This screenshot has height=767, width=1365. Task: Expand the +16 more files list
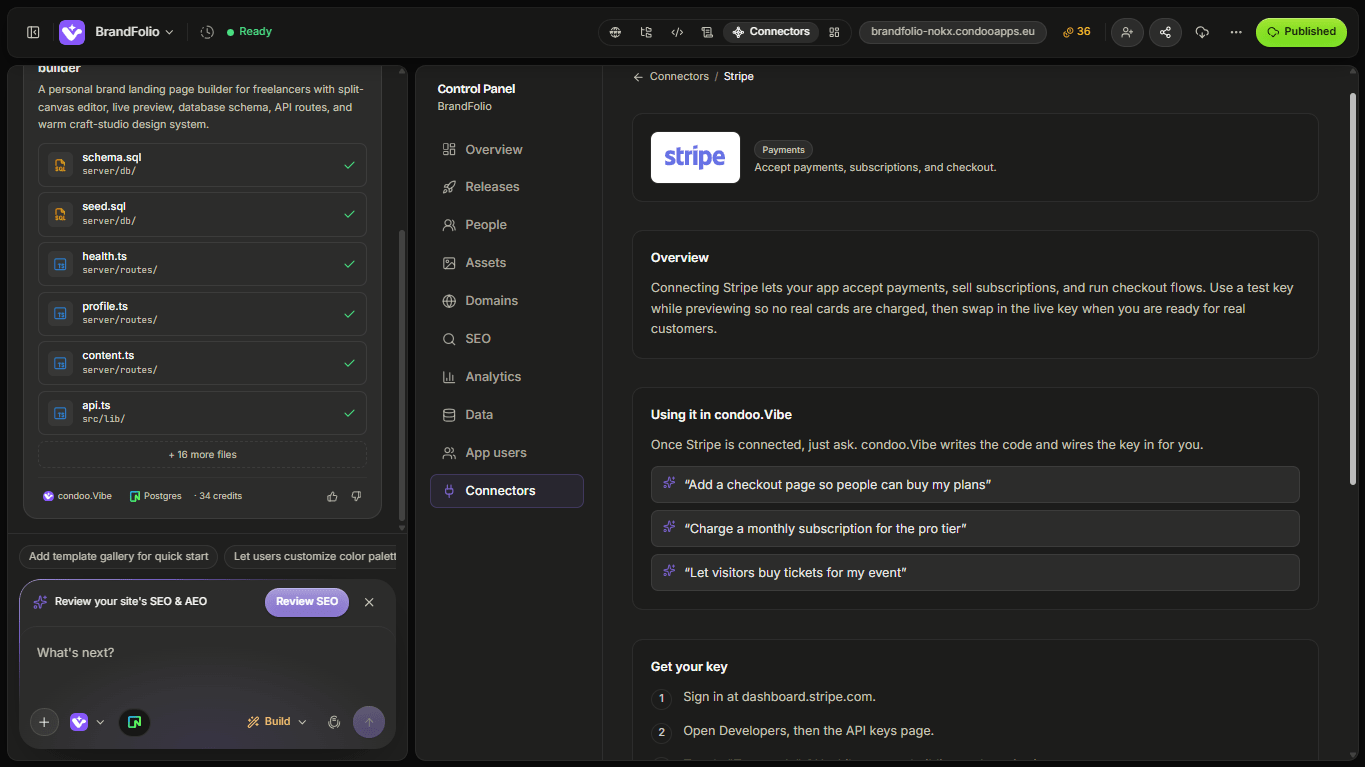[x=202, y=455]
